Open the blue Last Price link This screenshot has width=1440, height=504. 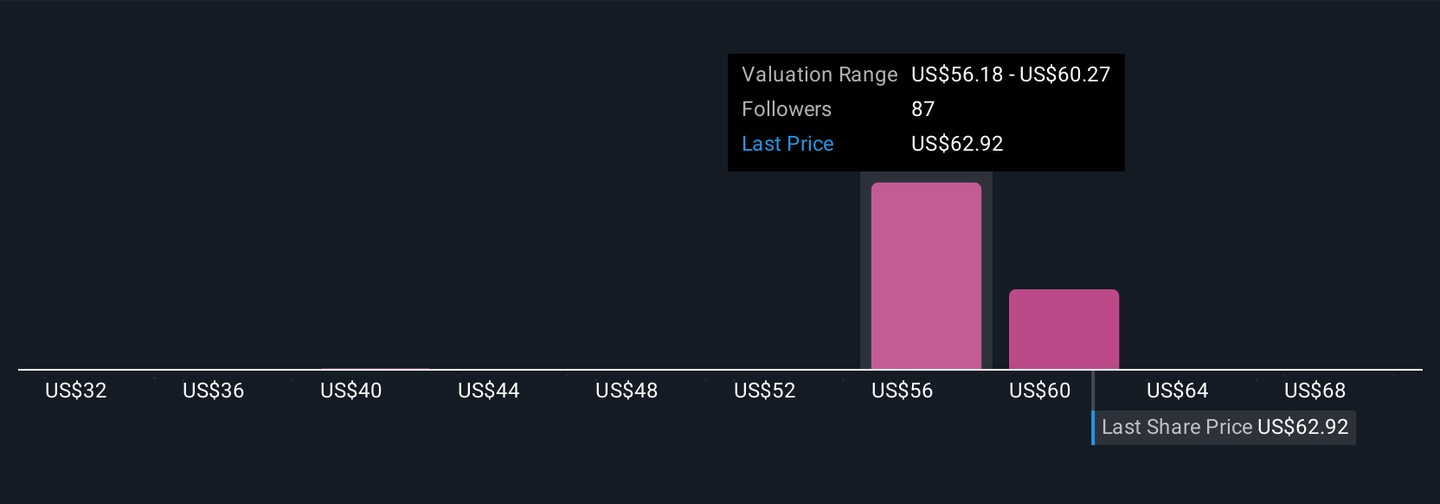point(788,144)
